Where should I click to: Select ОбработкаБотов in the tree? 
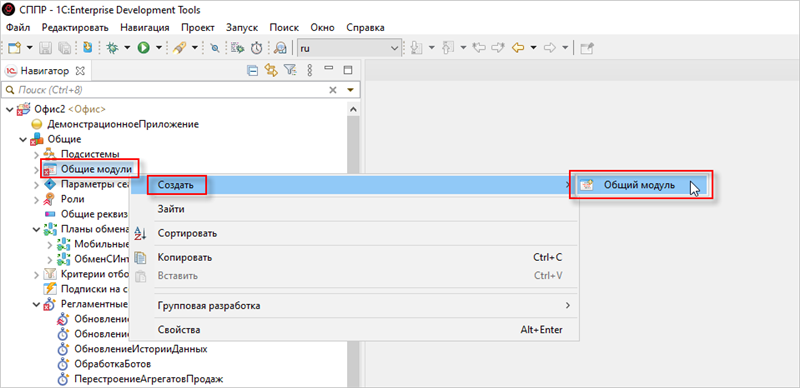[x=112, y=365]
